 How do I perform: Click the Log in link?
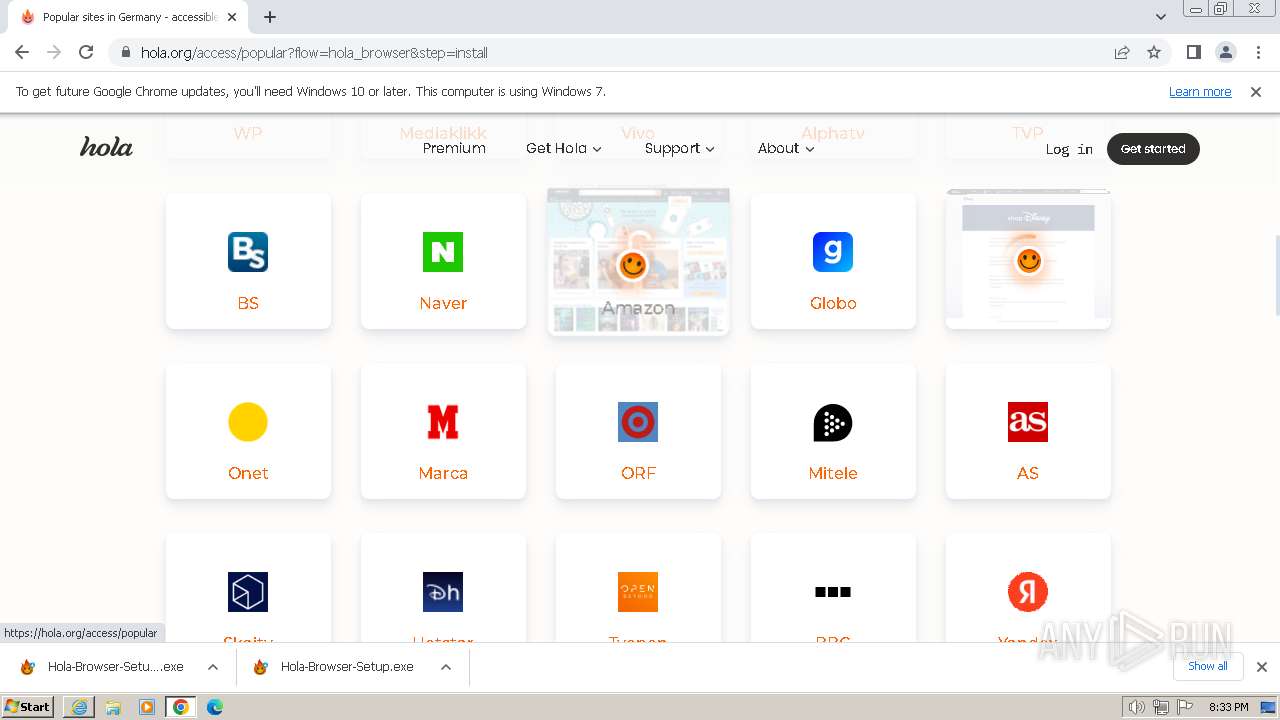coord(1069,149)
